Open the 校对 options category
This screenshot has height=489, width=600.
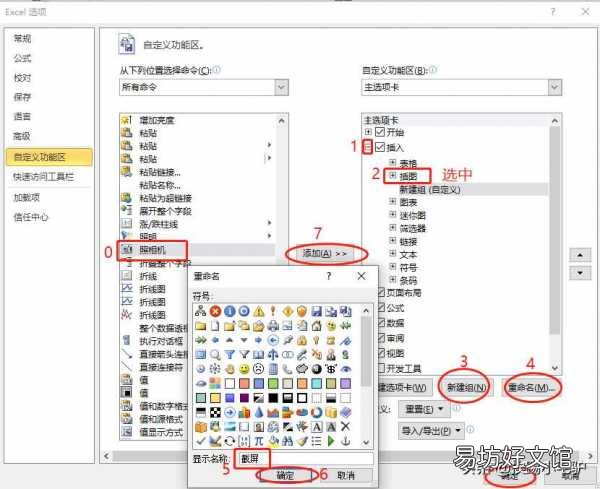point(49,78)
